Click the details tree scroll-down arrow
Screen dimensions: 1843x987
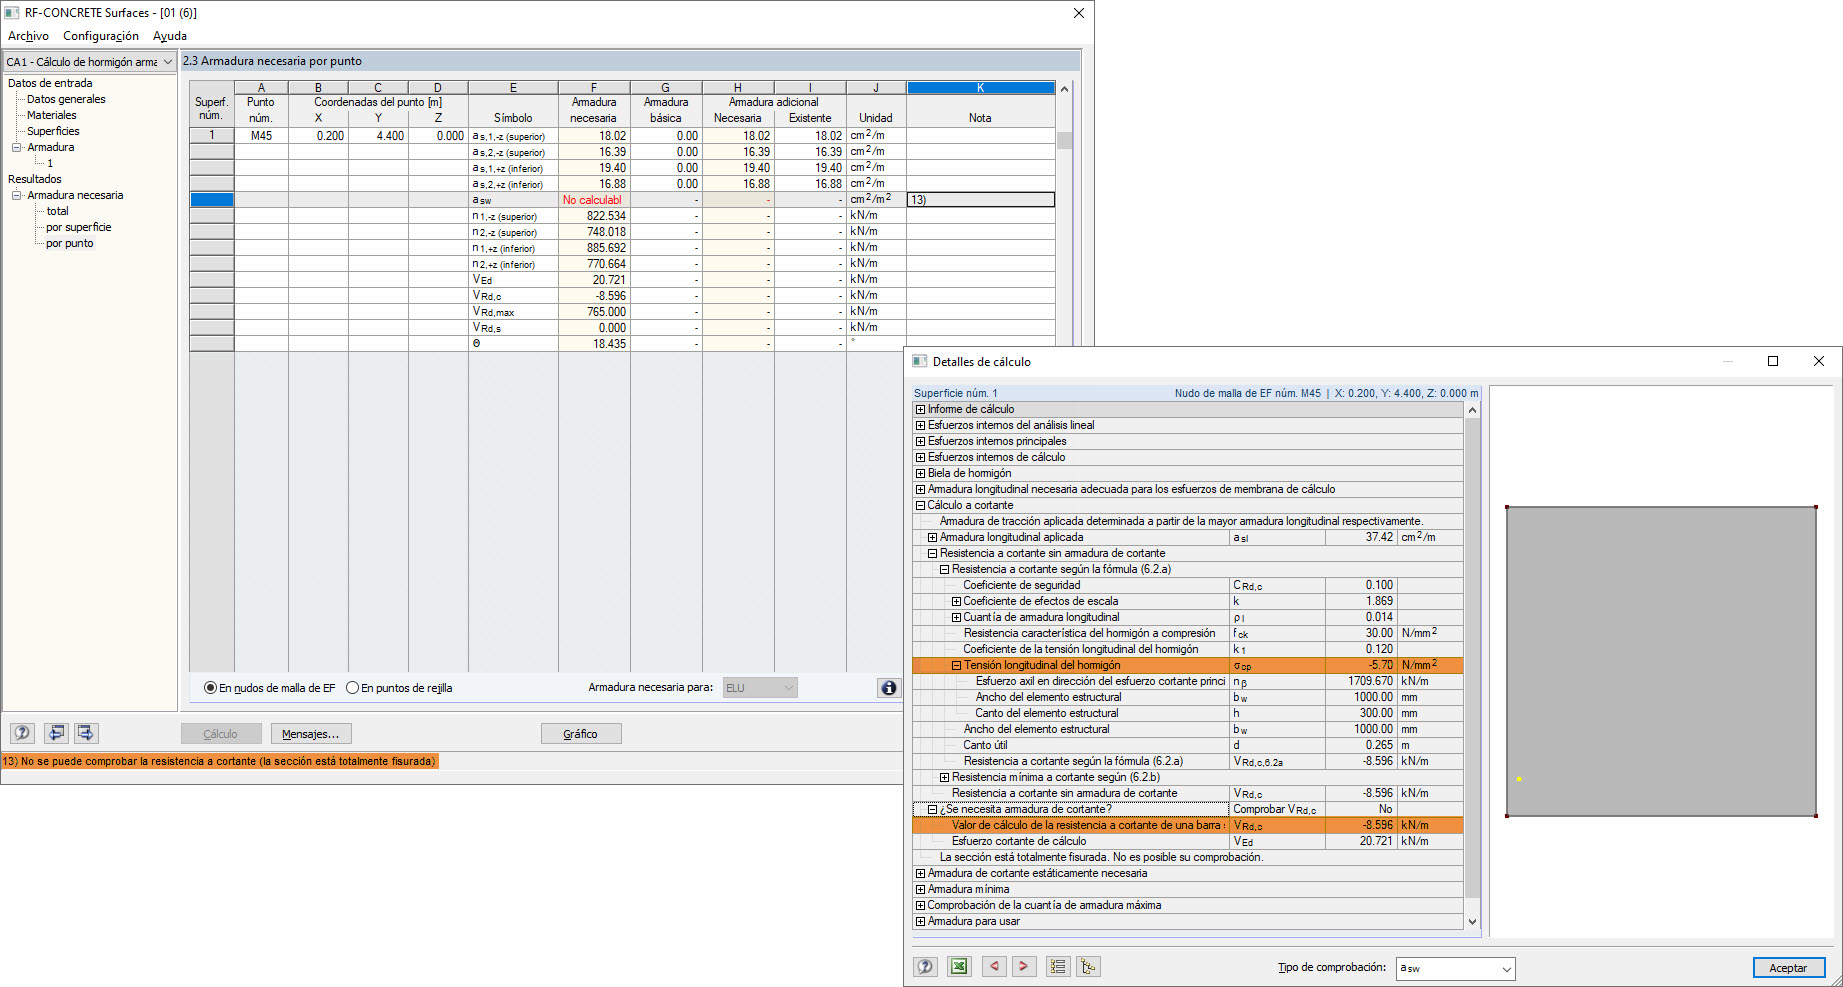1471,922
